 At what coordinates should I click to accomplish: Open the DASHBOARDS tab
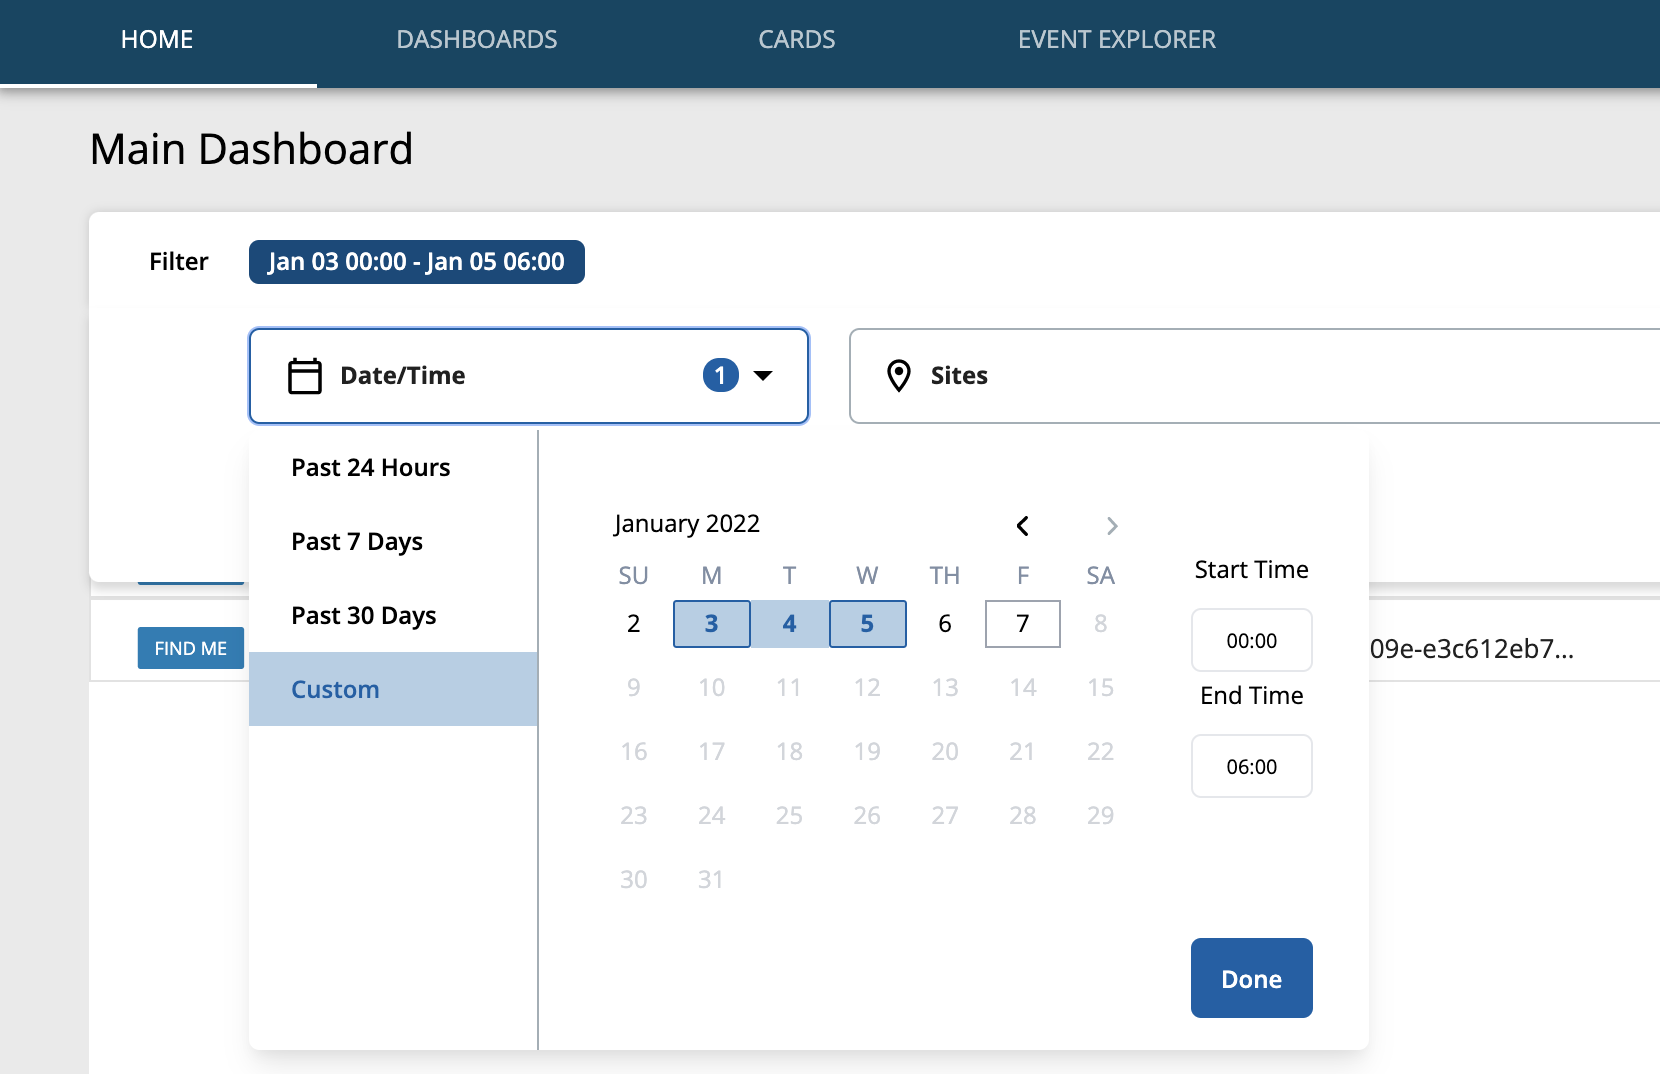(x=477, y=39)
